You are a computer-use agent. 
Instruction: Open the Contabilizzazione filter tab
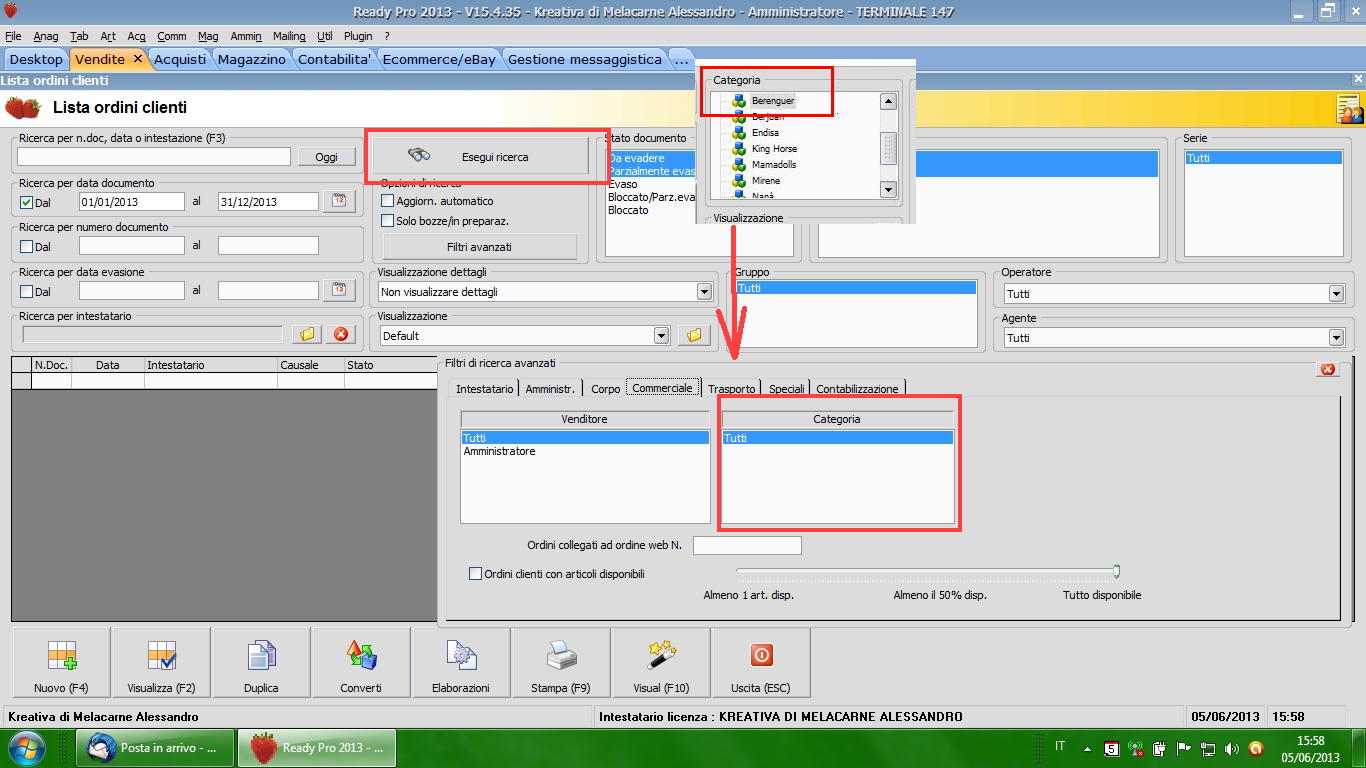coord(858,389)
